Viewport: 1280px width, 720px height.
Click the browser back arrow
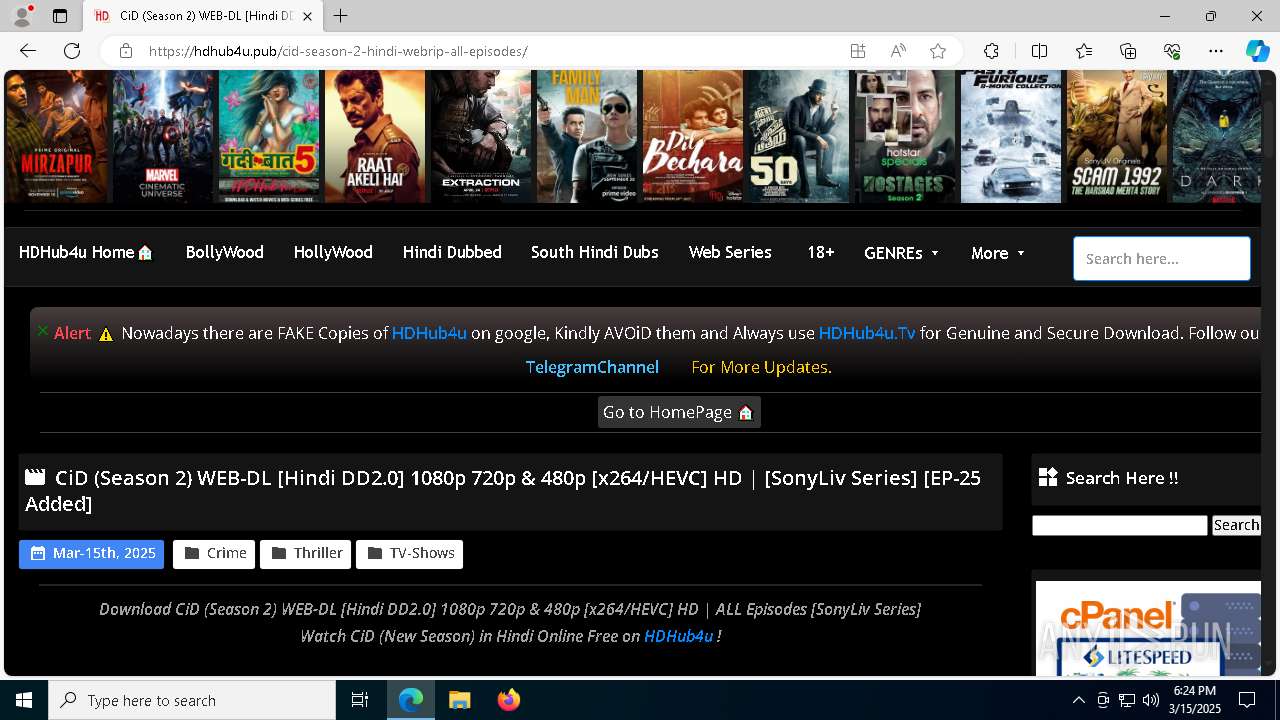point(28,51)
